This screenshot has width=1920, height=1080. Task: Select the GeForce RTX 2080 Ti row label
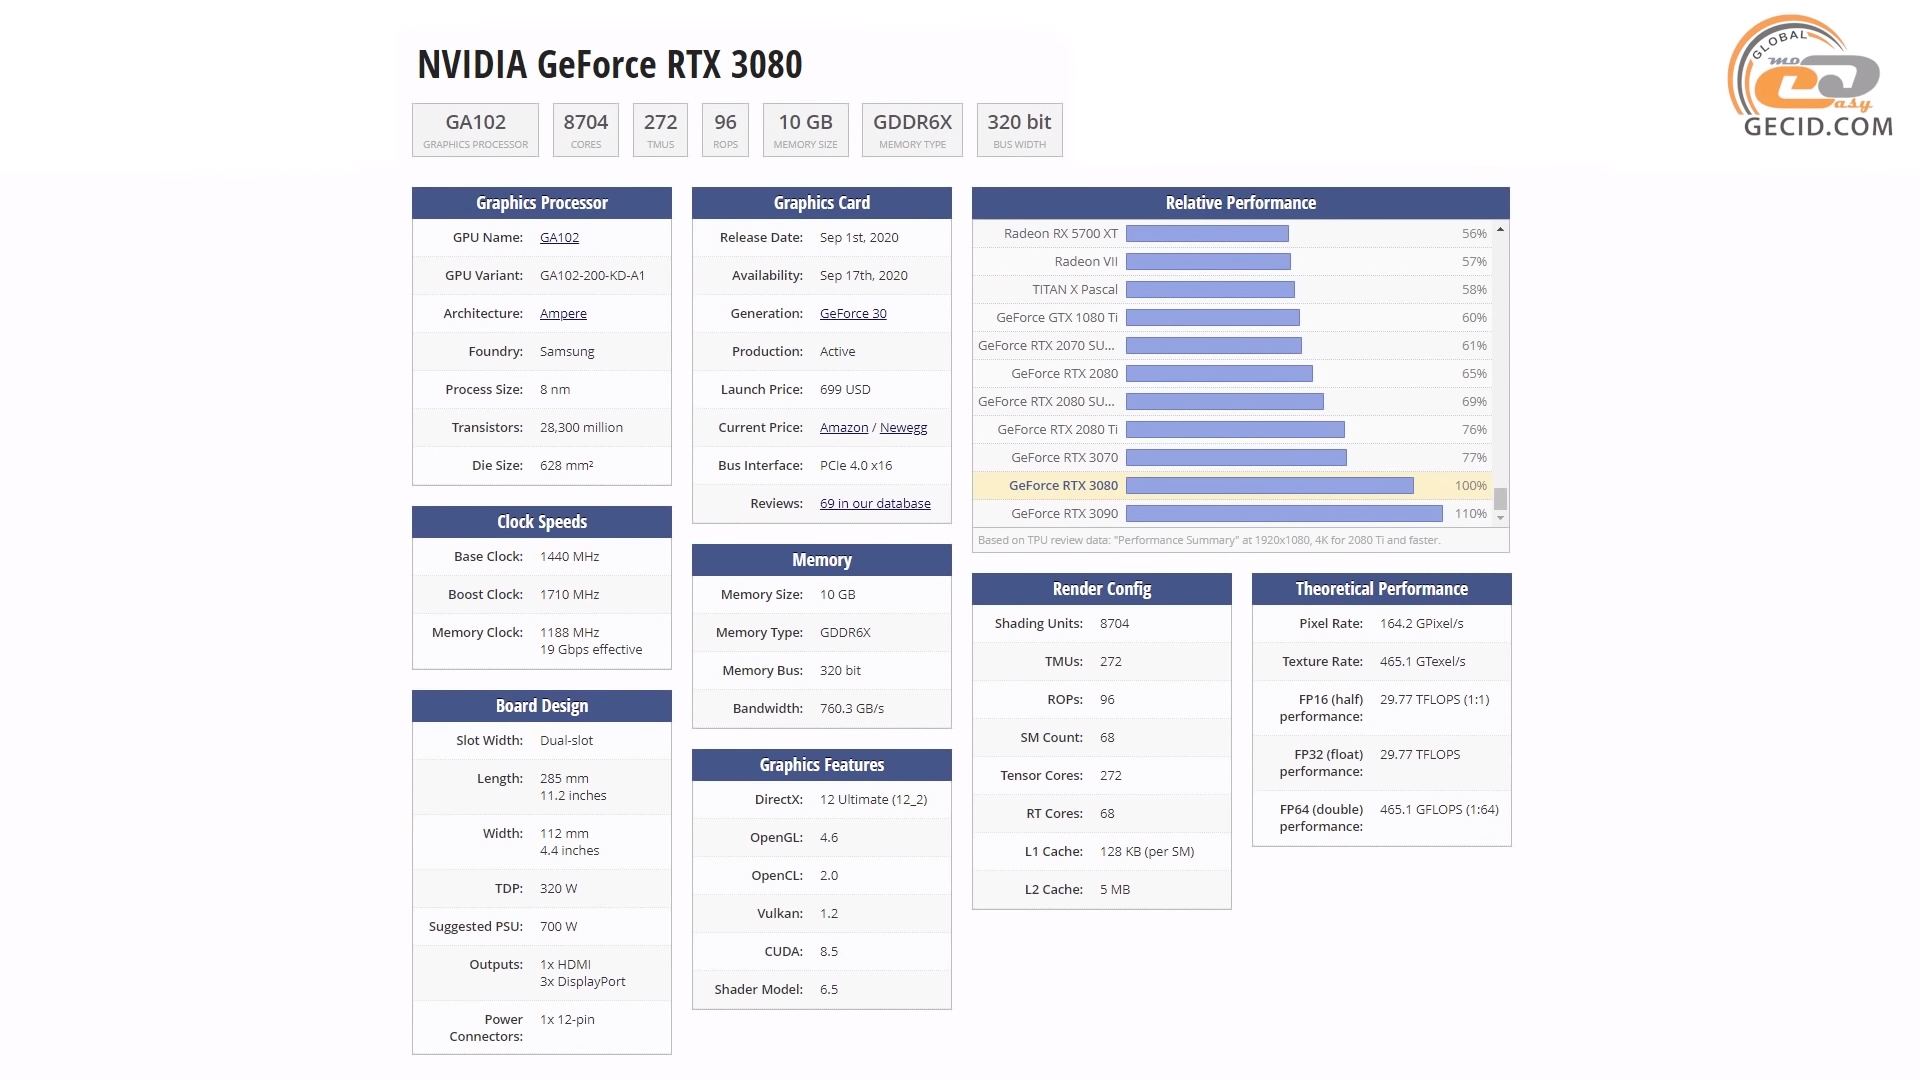[1057, 429]
